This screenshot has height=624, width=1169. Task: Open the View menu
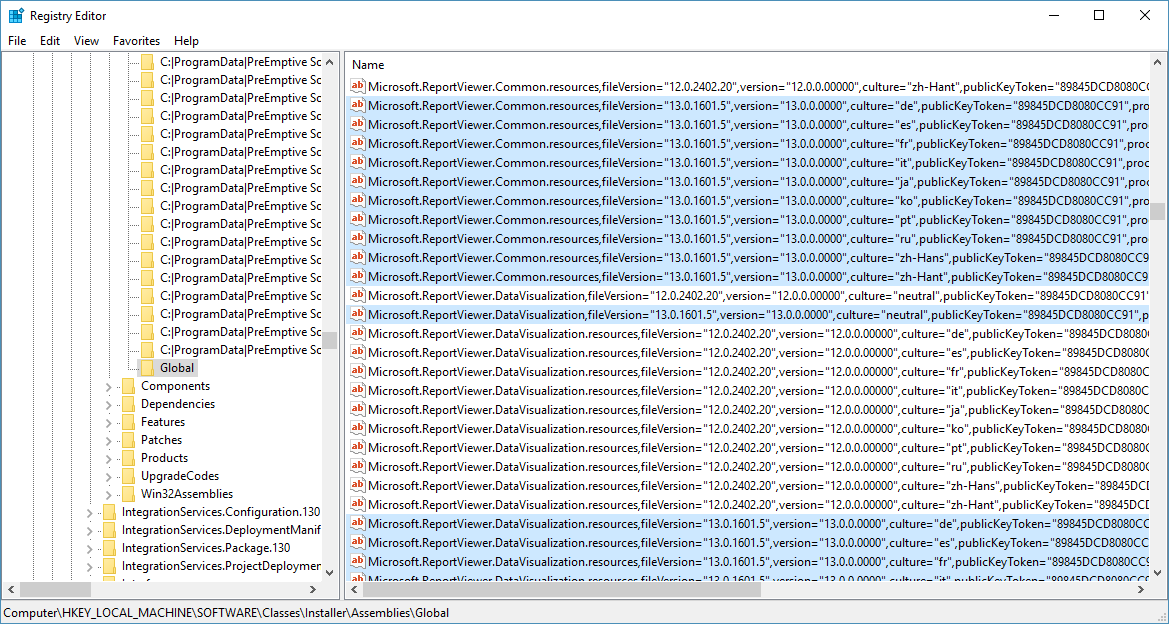click(86, 41)
